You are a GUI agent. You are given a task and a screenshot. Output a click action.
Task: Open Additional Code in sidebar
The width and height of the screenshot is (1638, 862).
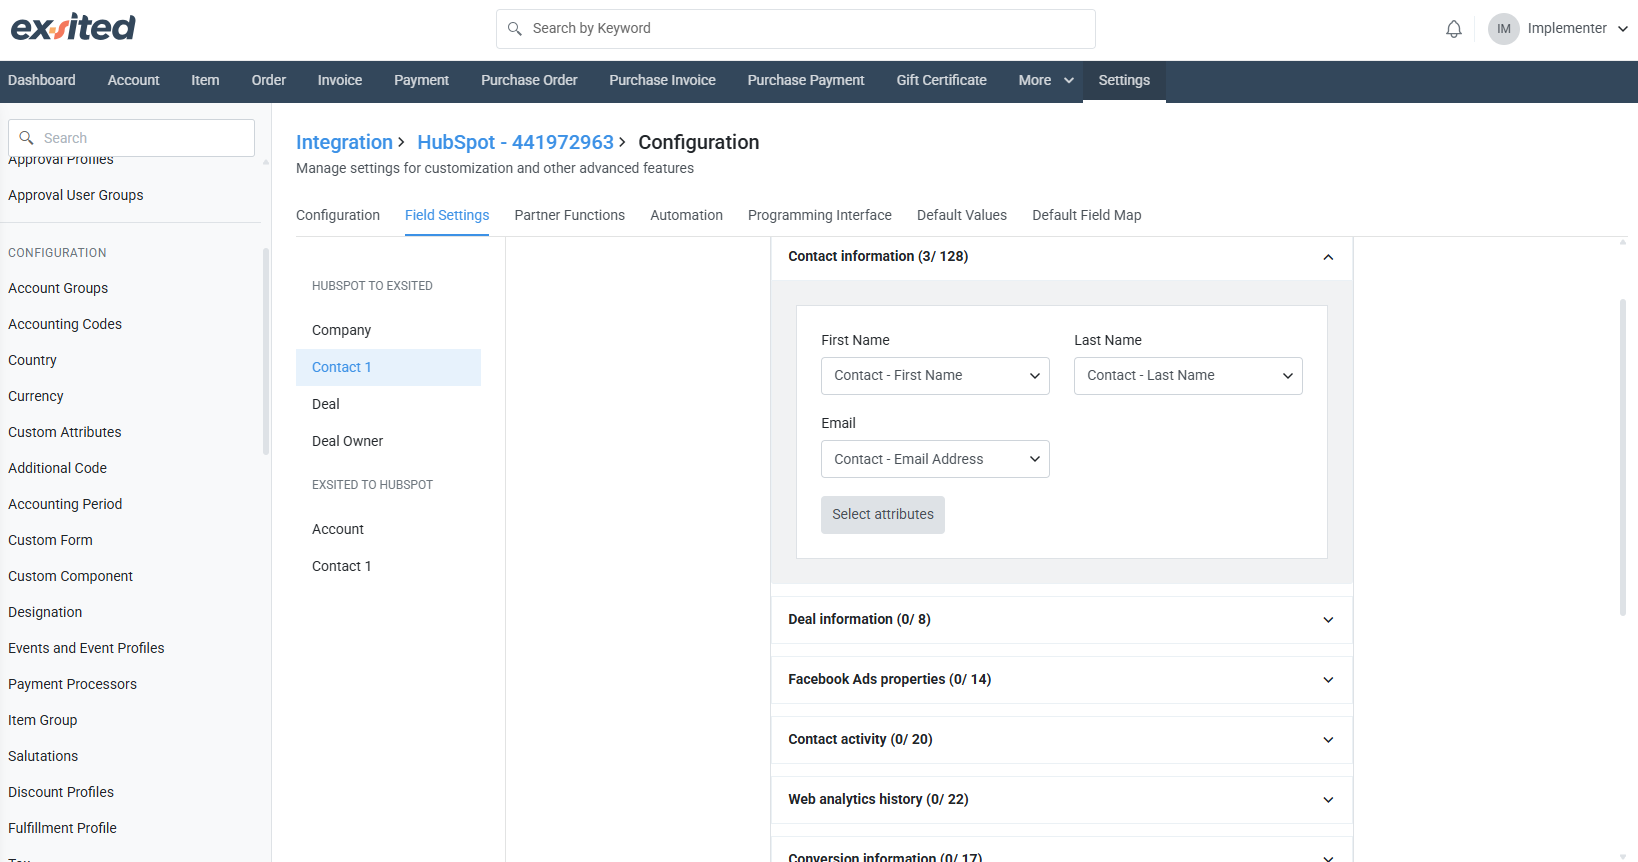57,468
